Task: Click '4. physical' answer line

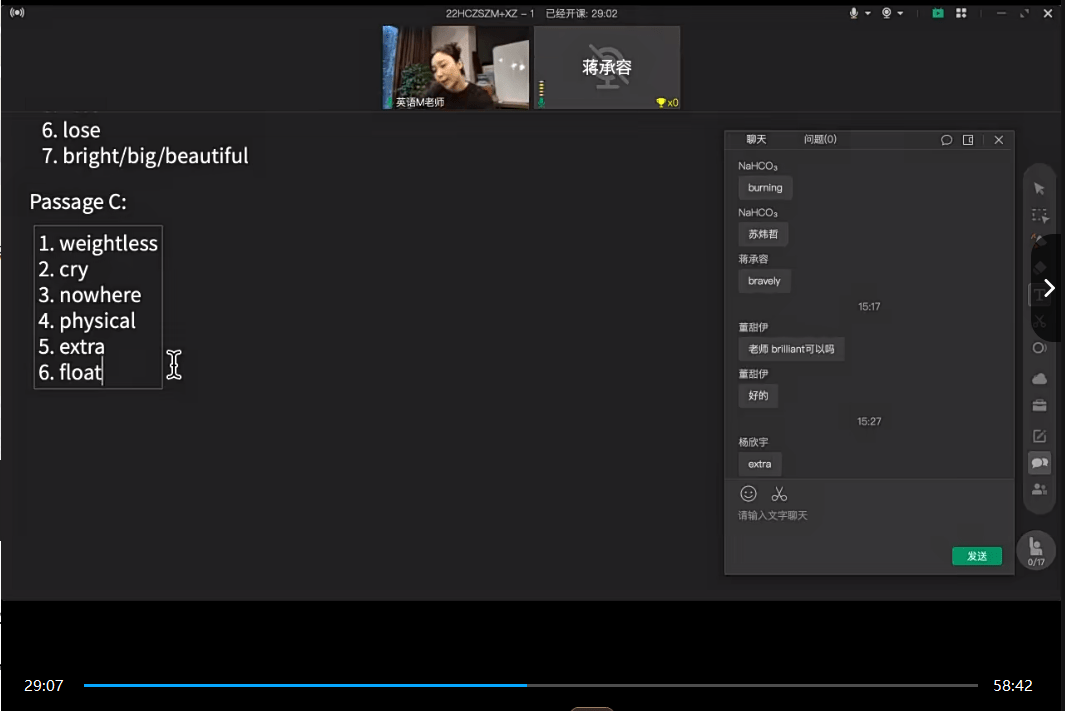Action: [x=87, y=321]
